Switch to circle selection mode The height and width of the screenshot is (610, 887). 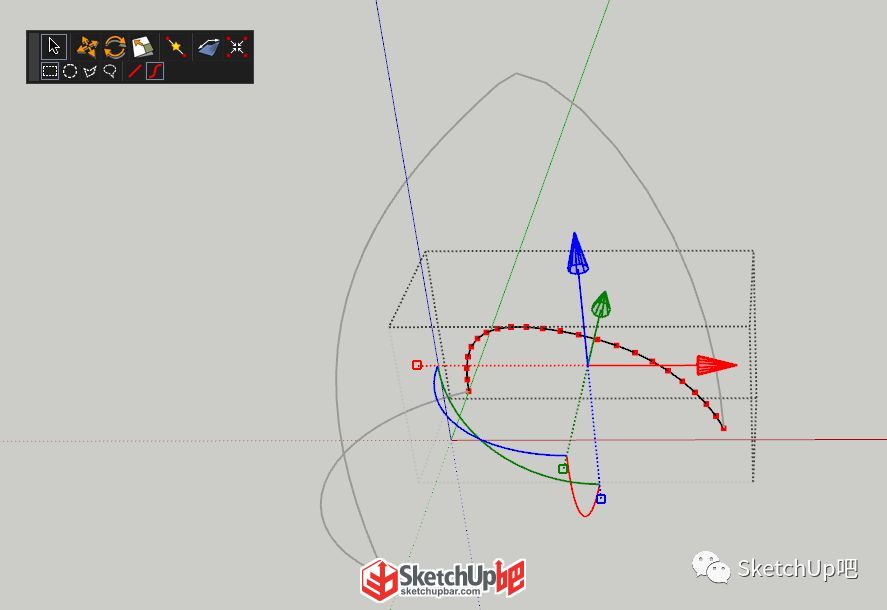70,71
